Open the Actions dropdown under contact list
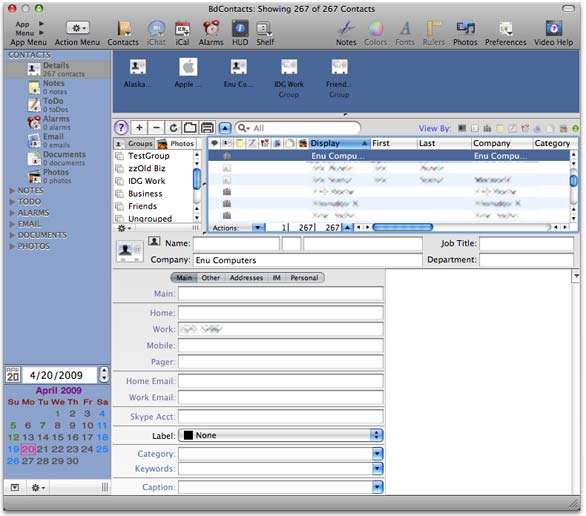The width and height of the screenshot is (586, 516). (x=258, y=228)
